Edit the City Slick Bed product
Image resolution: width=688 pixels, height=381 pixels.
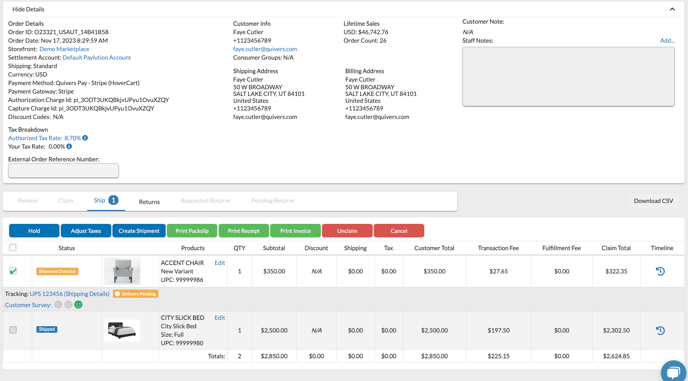[220, 317]
